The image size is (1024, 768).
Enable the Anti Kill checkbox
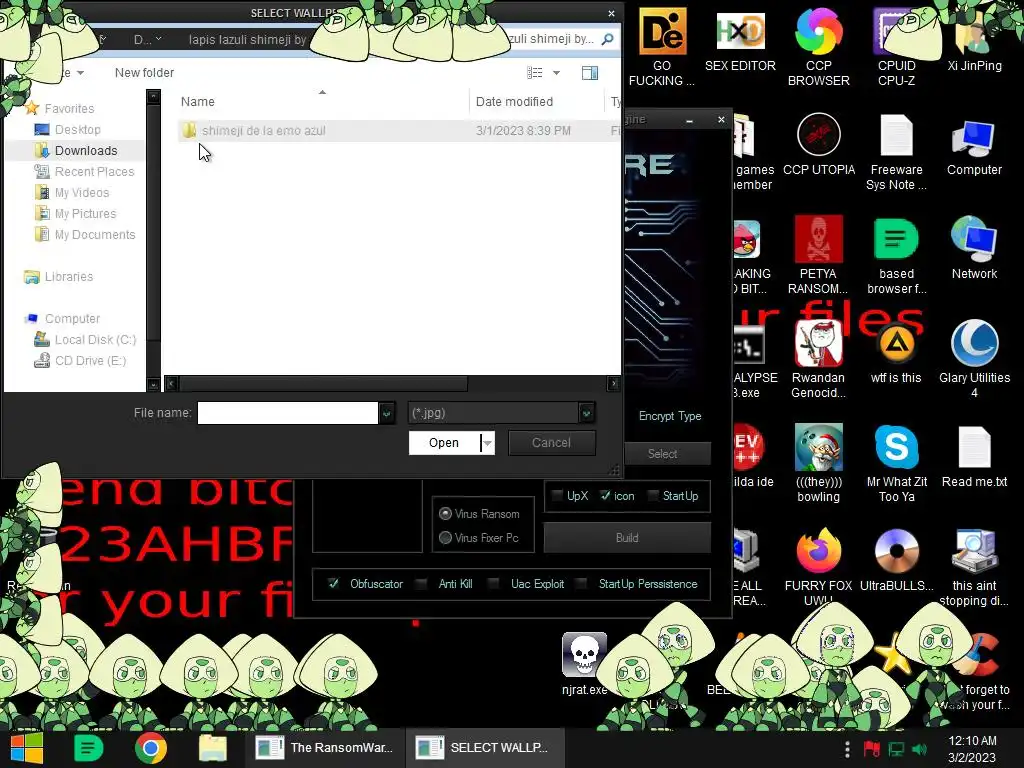422,584
